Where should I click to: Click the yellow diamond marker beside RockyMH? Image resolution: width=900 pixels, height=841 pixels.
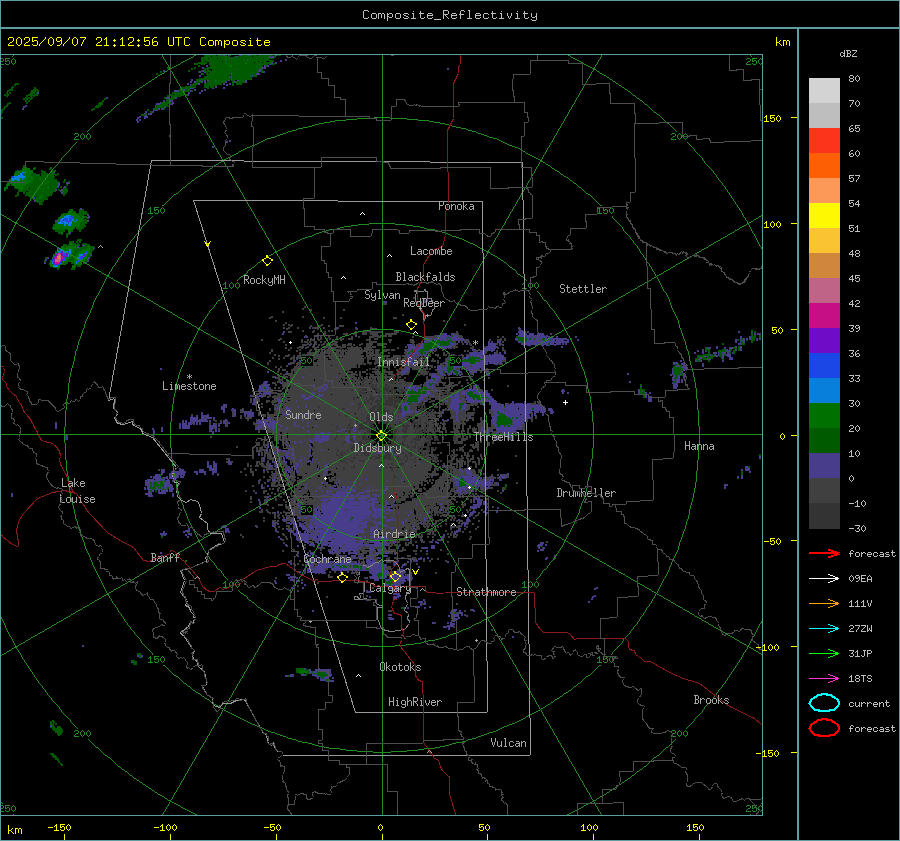[x=267, y=261]
